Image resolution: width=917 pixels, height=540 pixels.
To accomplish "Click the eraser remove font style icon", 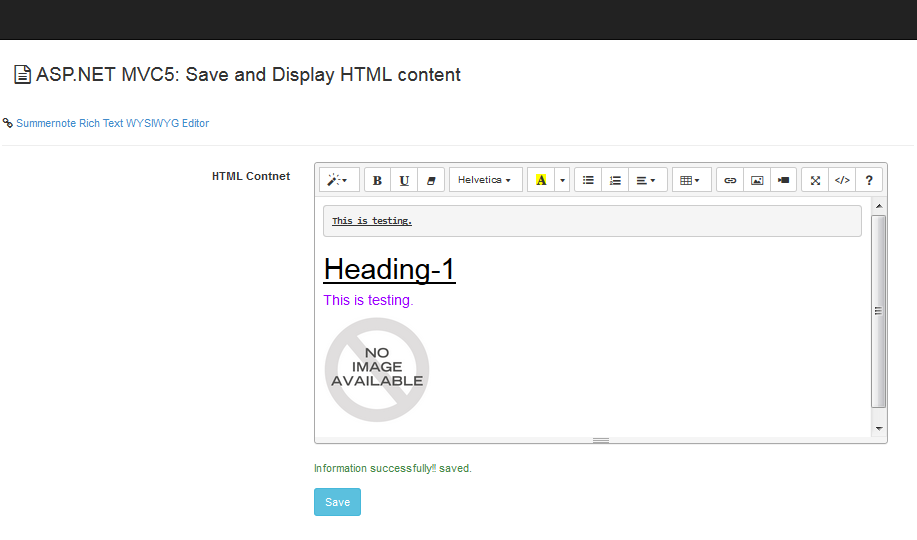I will tap(431, 180).
